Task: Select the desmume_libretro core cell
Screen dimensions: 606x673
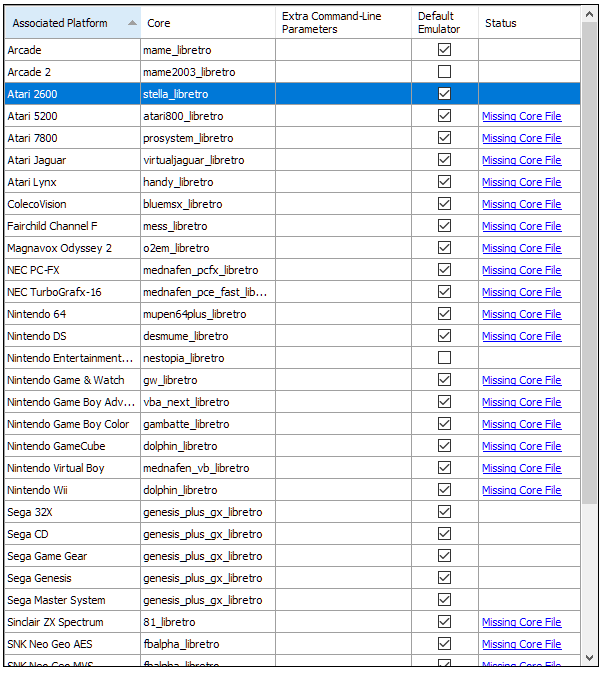Action: coord(208,336)
